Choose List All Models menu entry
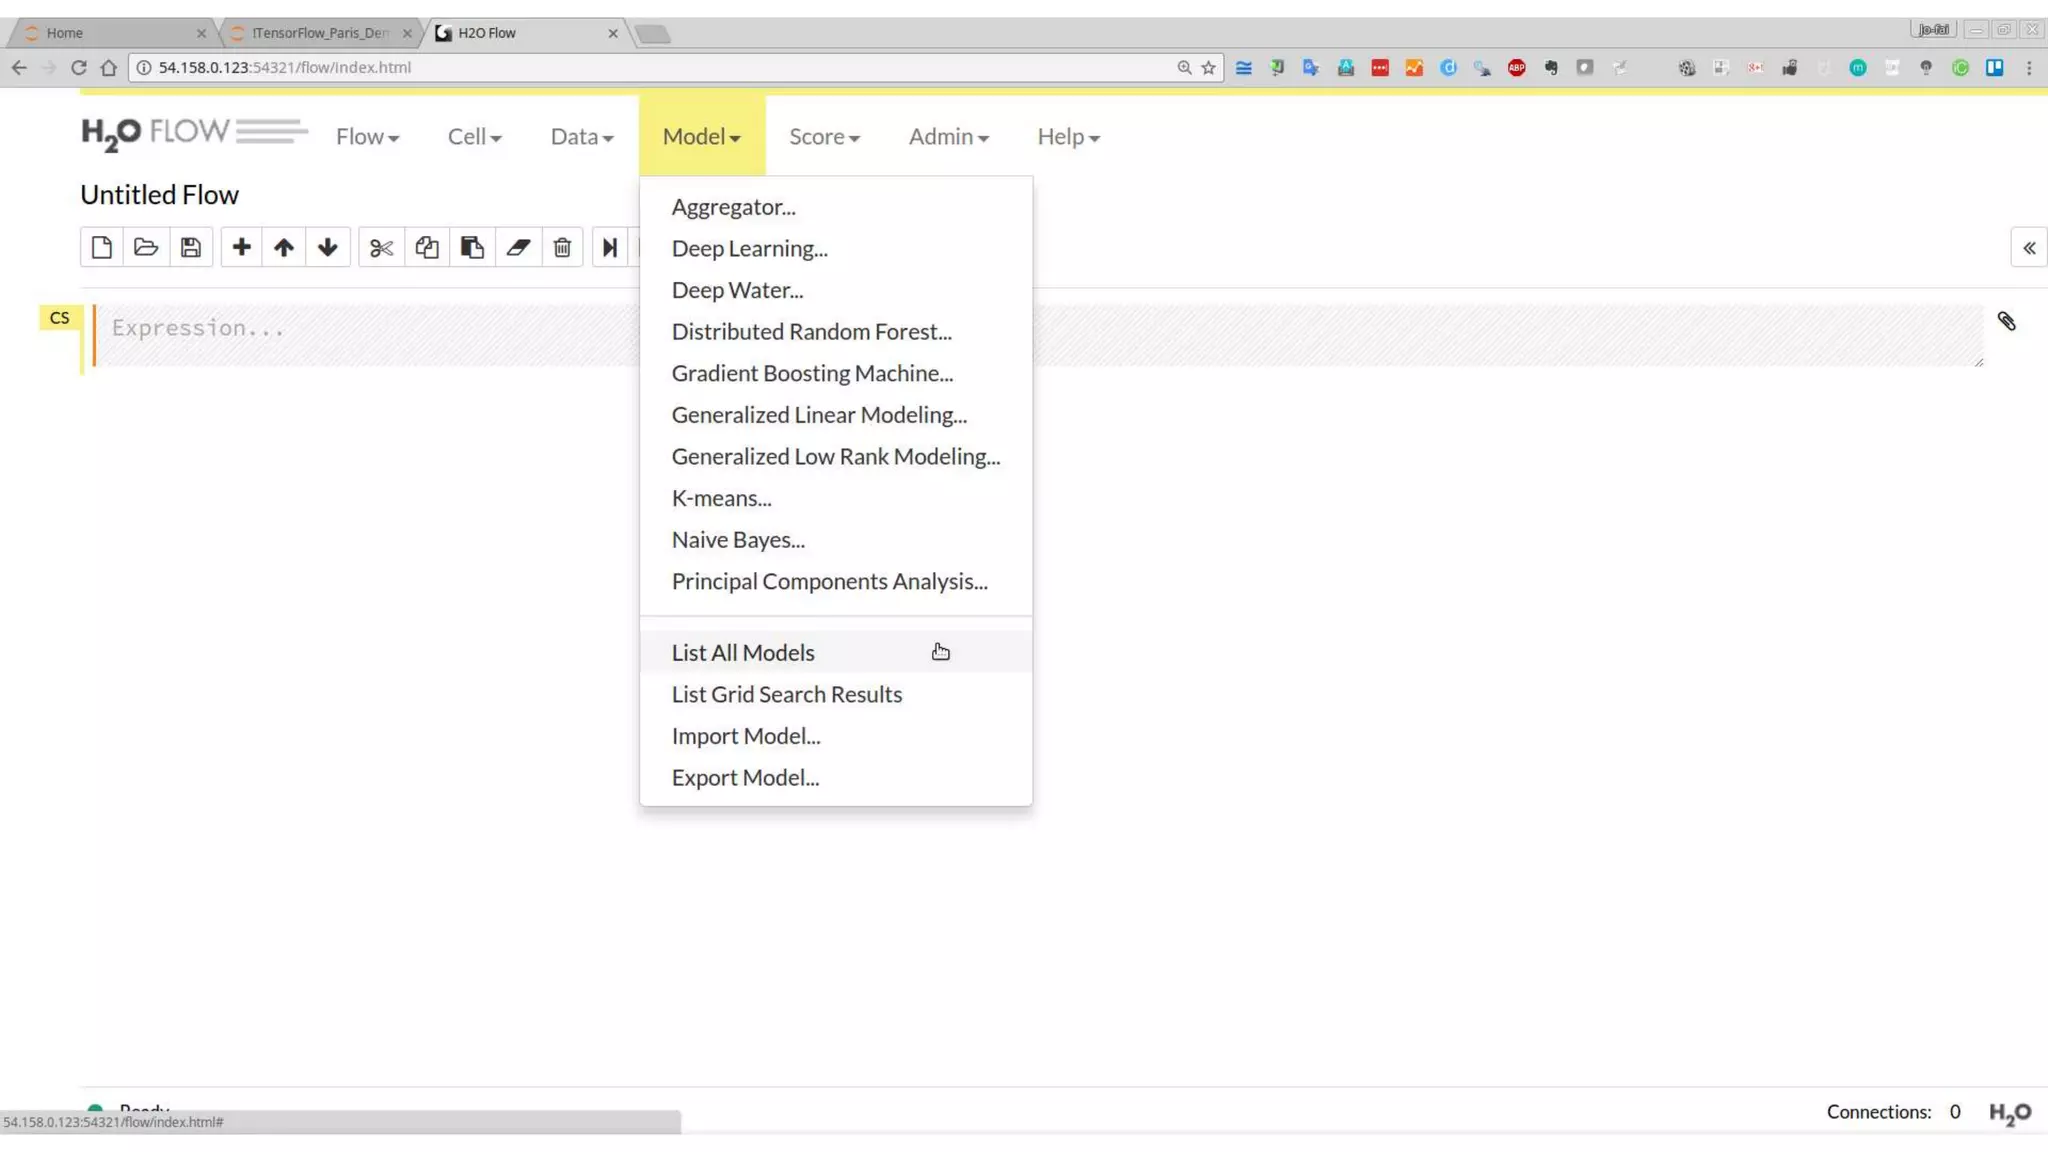 pos(743,652)
